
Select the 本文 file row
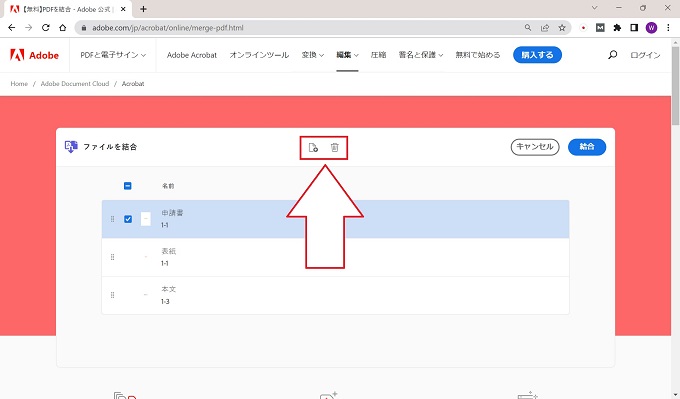click(x=335, y=295)
